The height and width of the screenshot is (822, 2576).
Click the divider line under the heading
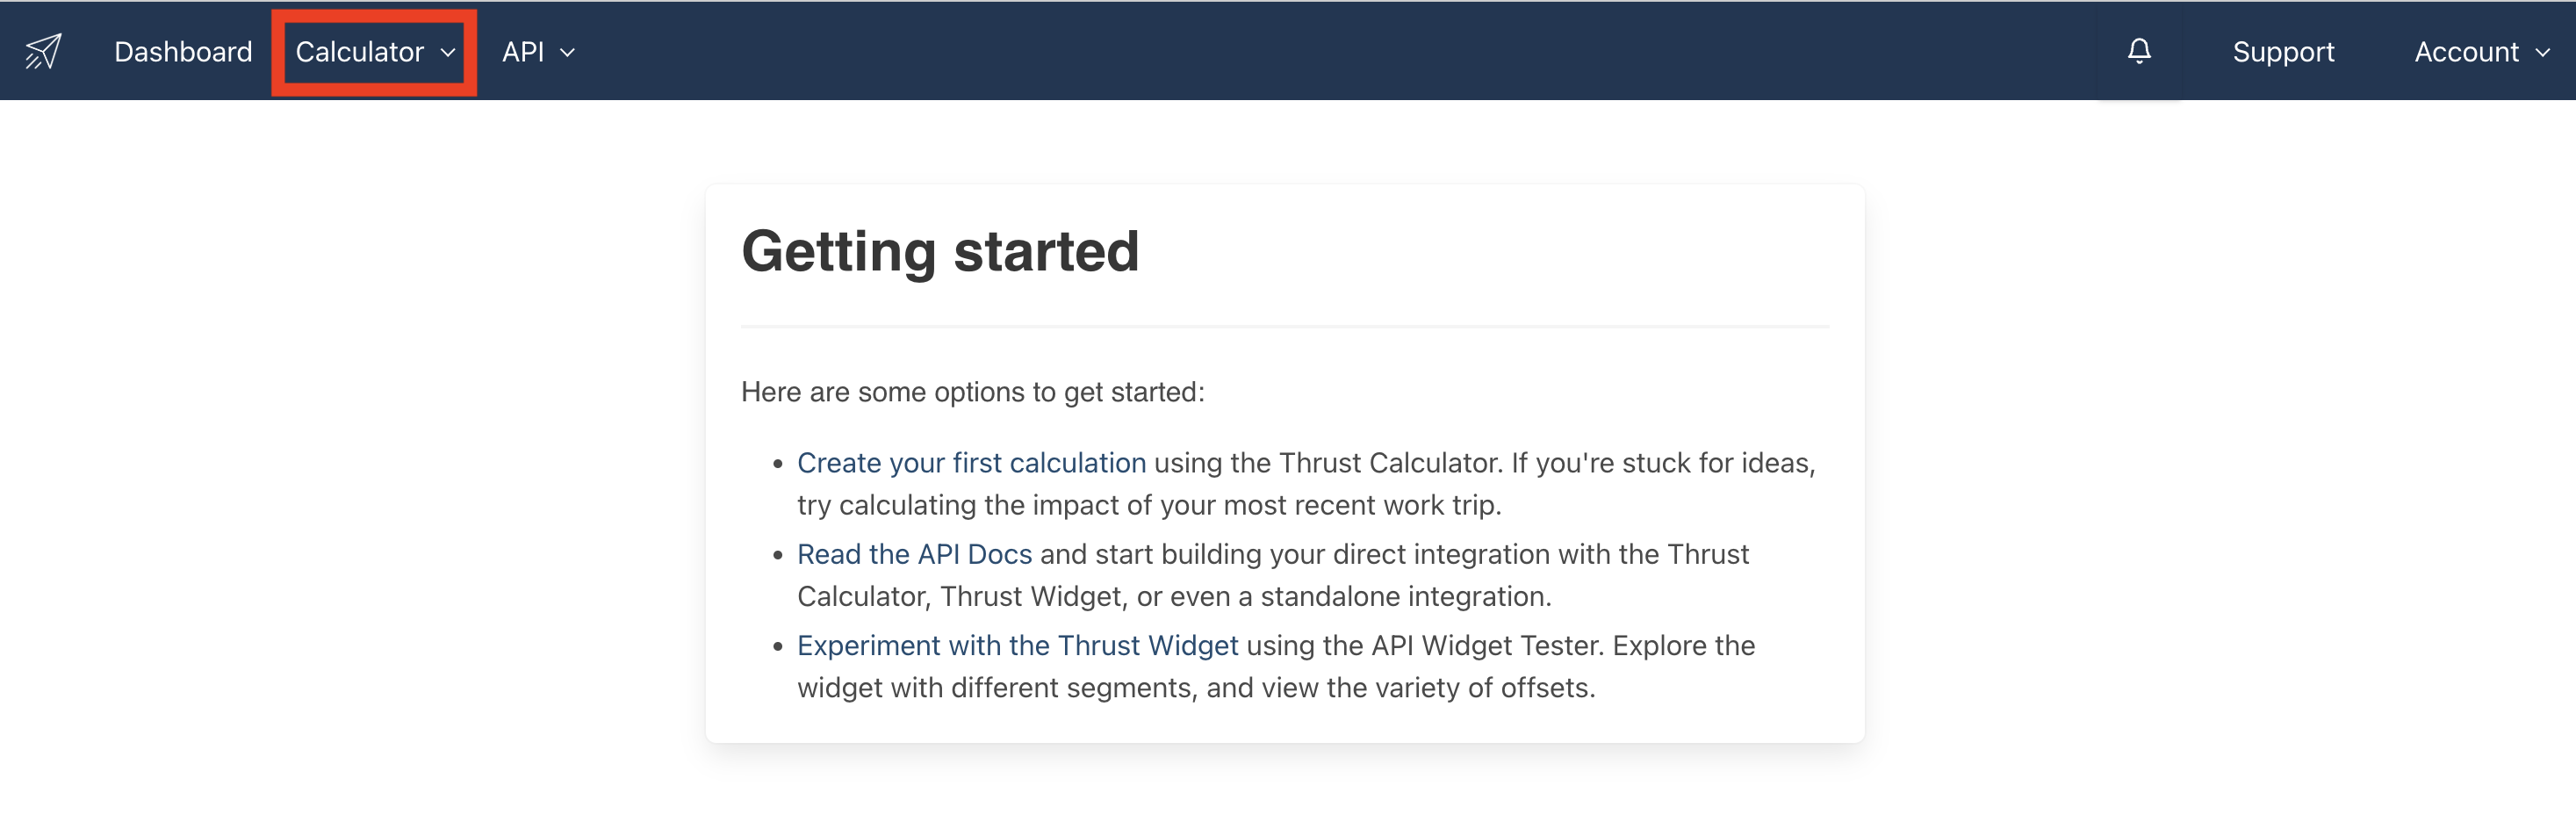point(1284,326)
